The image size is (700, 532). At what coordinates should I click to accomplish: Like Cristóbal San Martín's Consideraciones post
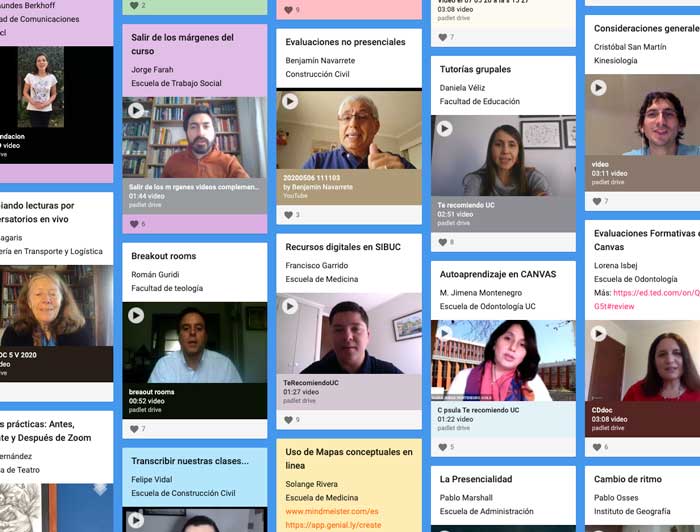click(x=598, y=201)
